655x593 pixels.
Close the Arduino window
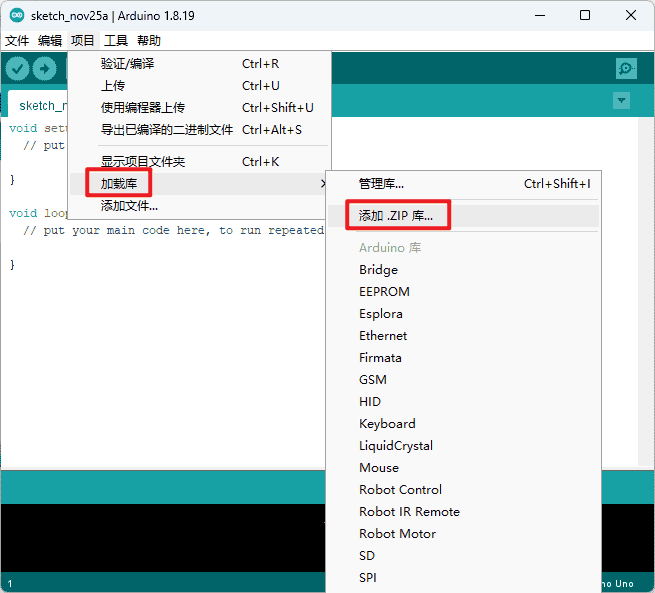pyautogui.click(x=631, y=15)
